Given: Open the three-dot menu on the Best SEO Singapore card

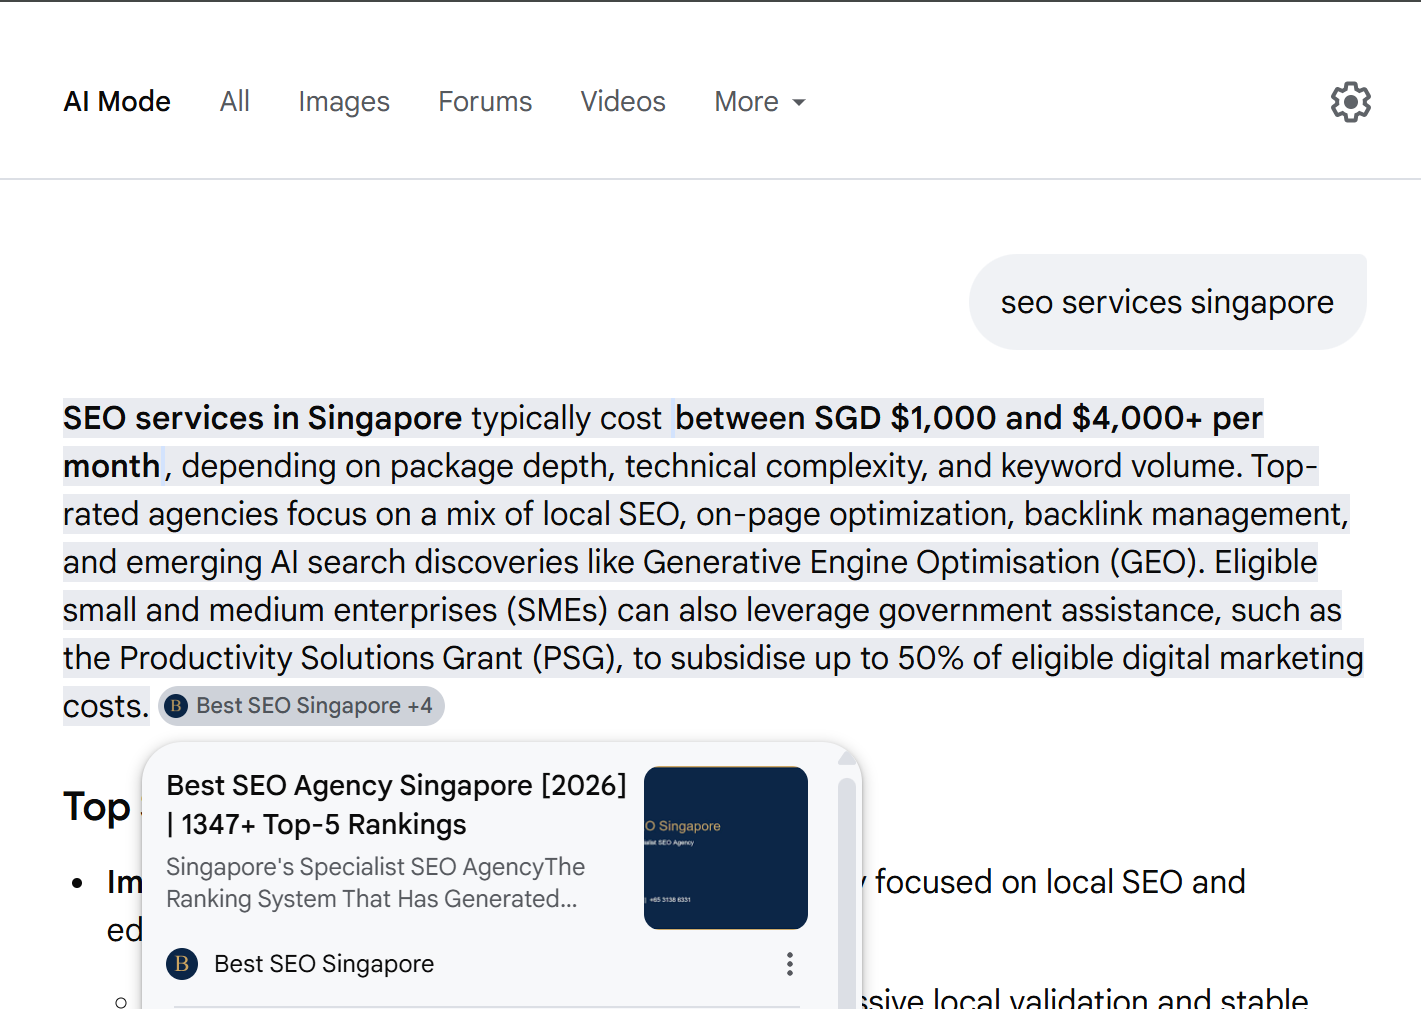Looking at the screenshot, I should point(790,964).
